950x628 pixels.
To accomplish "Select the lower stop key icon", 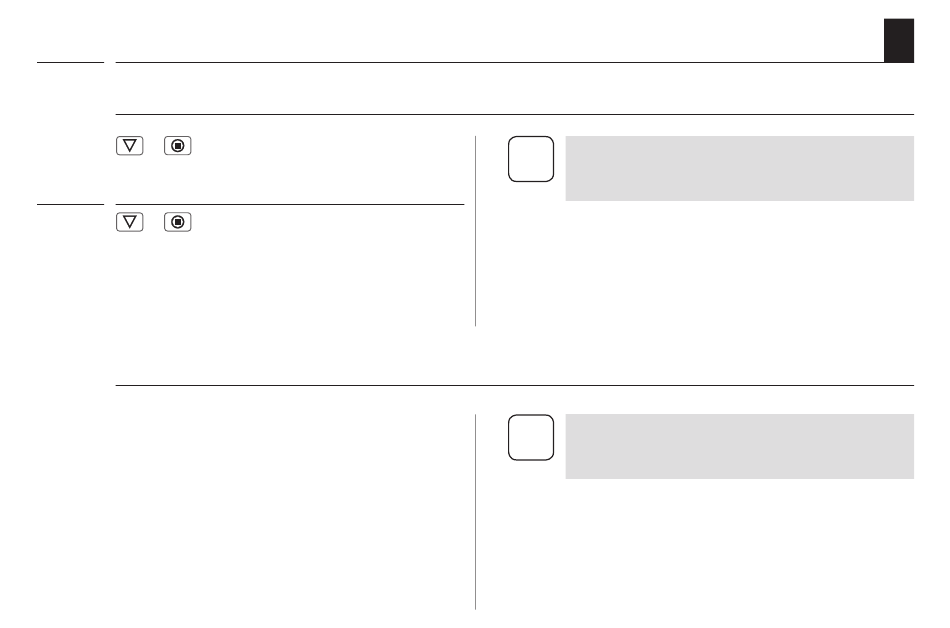I will [178, 222].
